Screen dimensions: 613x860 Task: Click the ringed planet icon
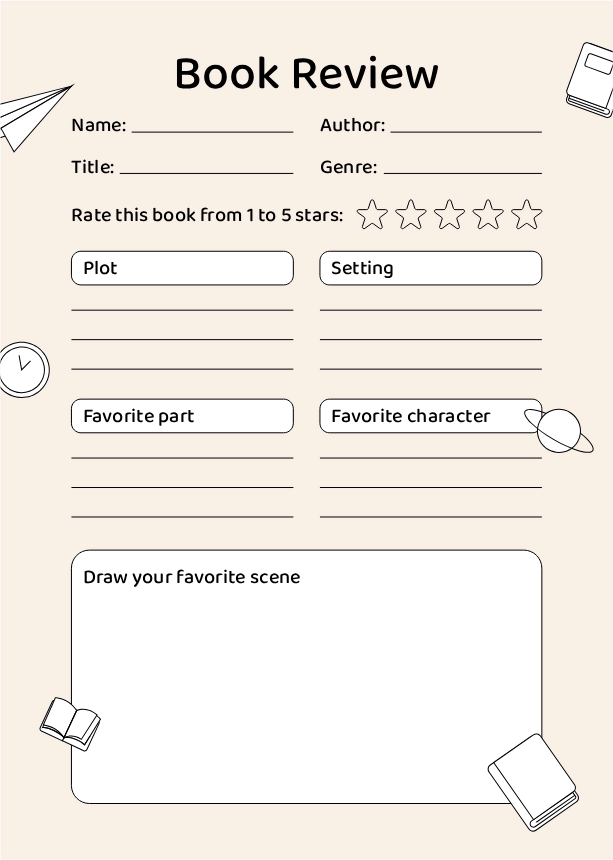561,430
